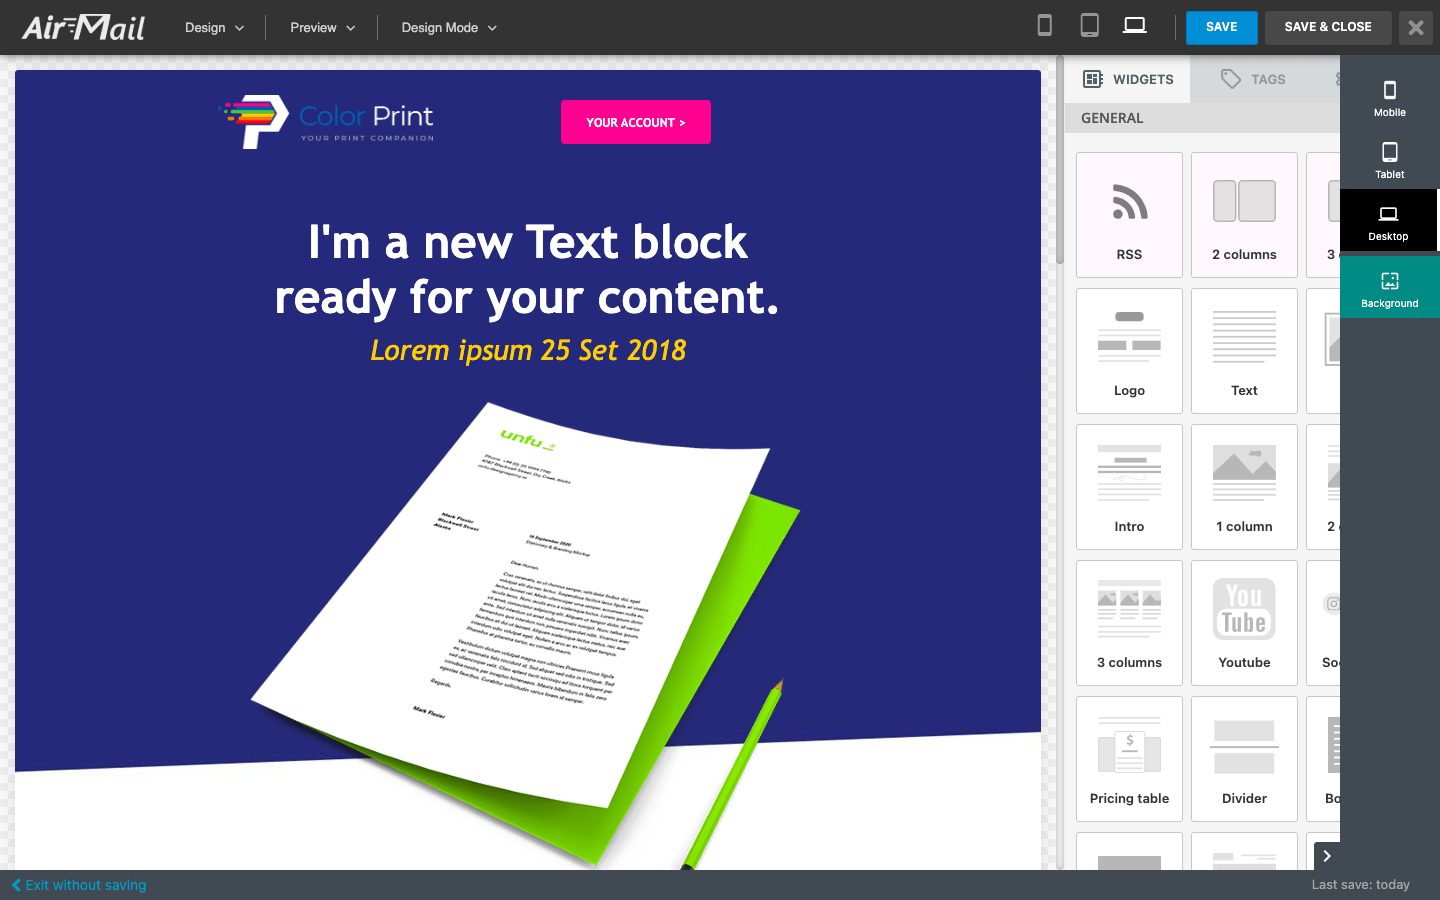Select the RSS widget
This screenshot has height=900, width=1440.
[1129, 215]
